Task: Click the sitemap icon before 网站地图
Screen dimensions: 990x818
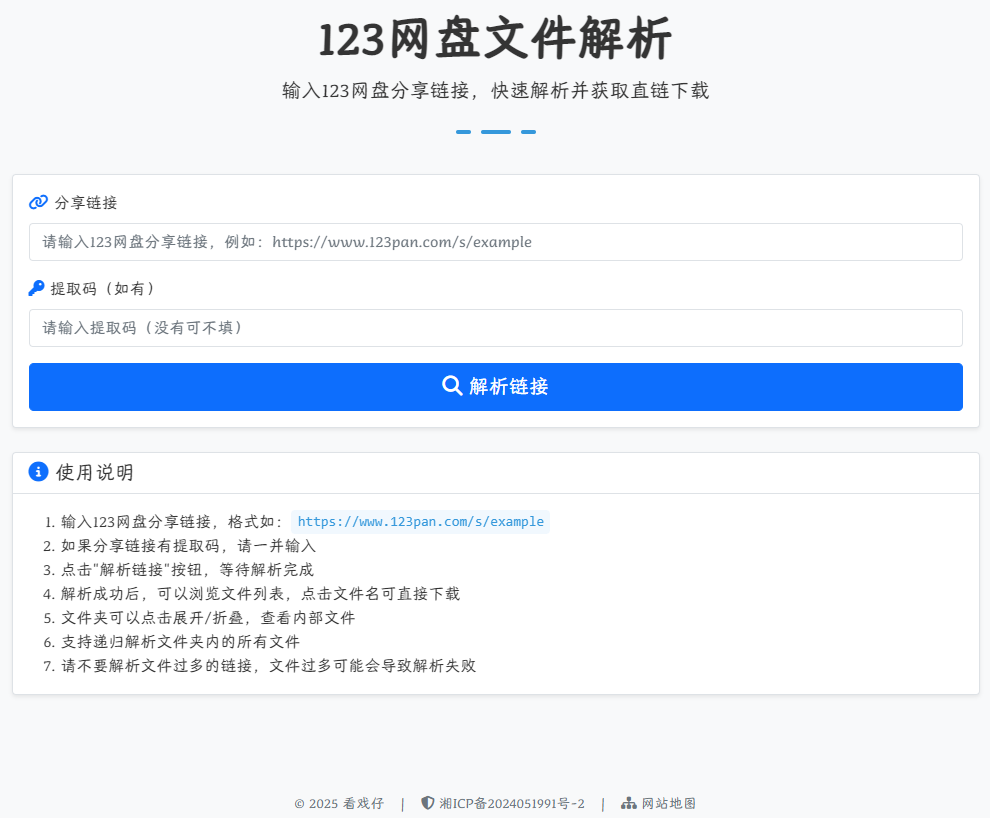Action: click(628, 803)
